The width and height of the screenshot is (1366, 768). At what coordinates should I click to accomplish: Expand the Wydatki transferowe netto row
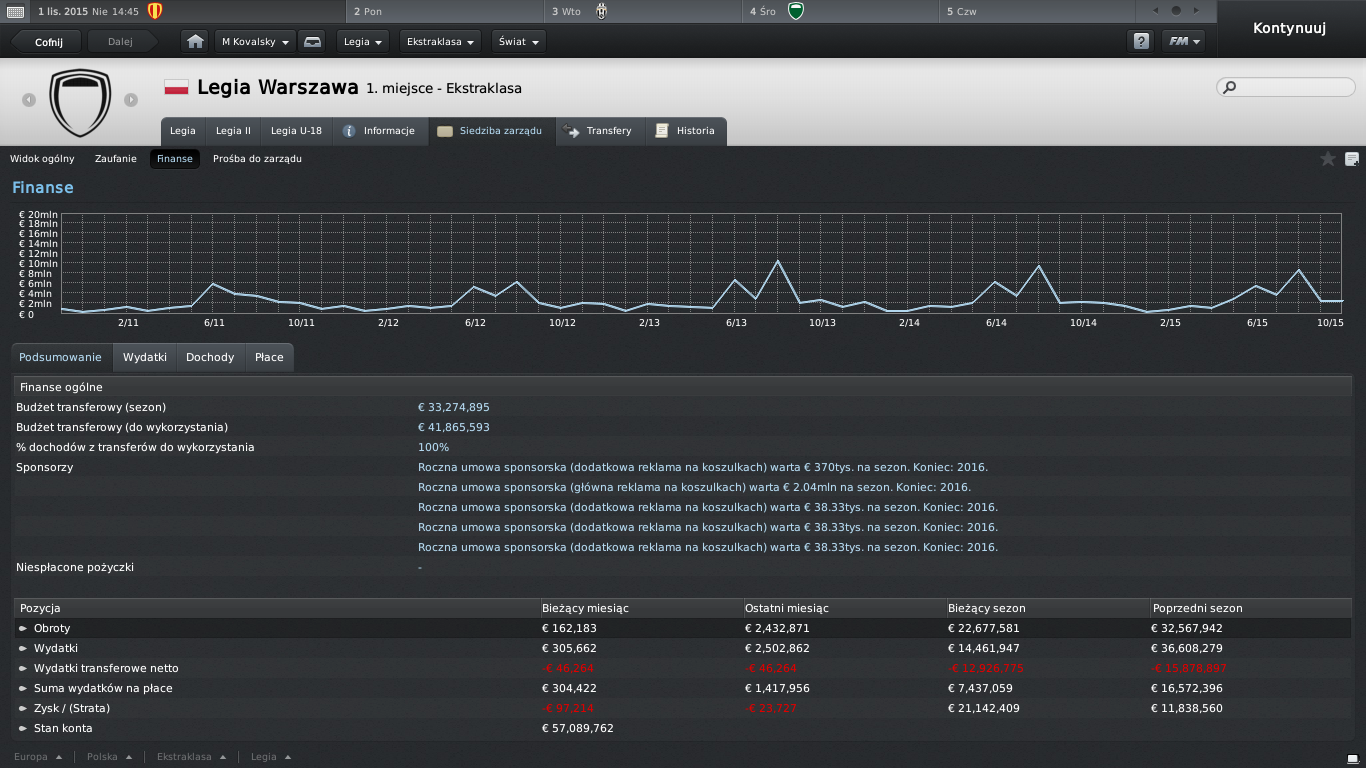[x=23, y=669]
